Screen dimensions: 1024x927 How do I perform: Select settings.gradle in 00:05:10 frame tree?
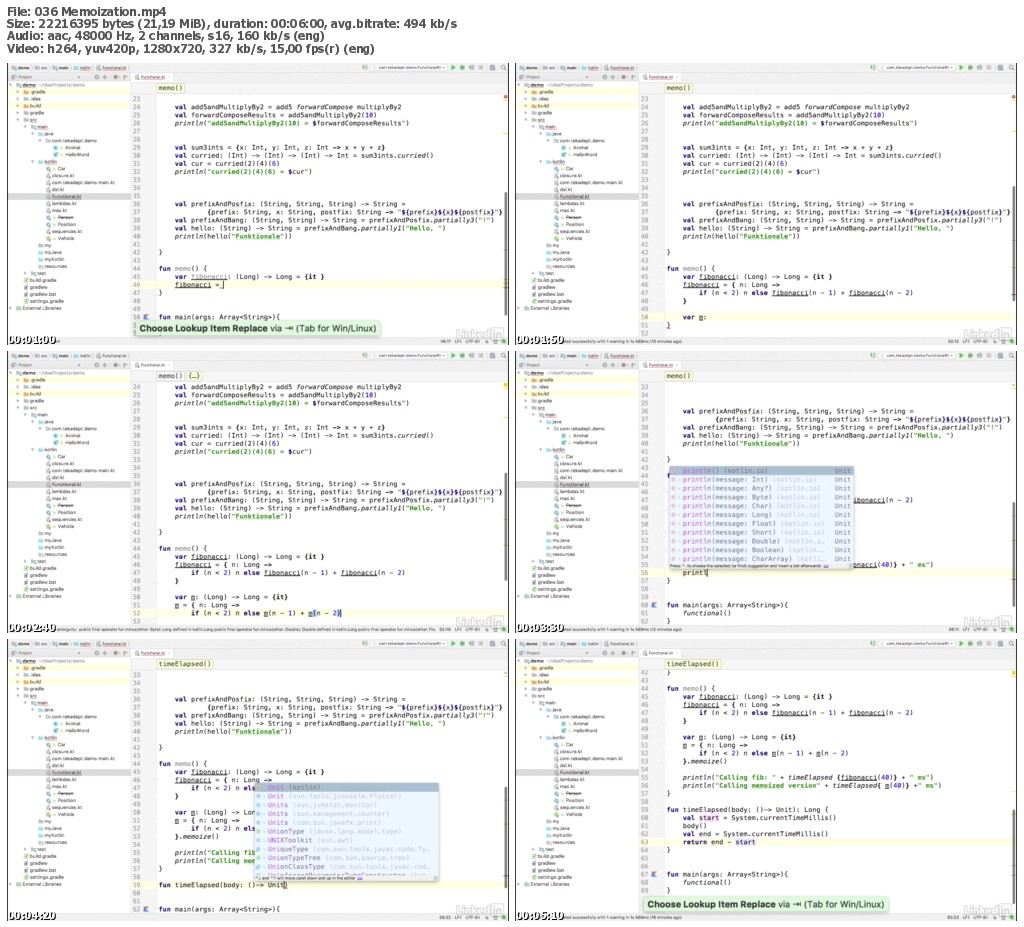[552, 877]
